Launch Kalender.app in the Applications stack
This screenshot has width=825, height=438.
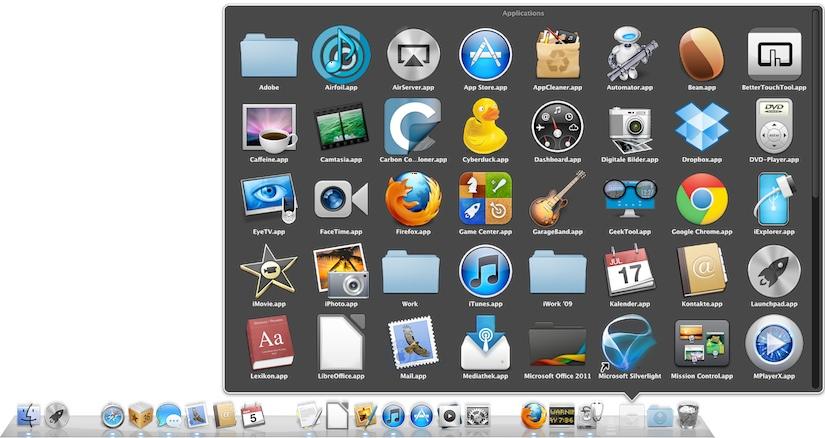pyautogui.click(x=630, y=272)
